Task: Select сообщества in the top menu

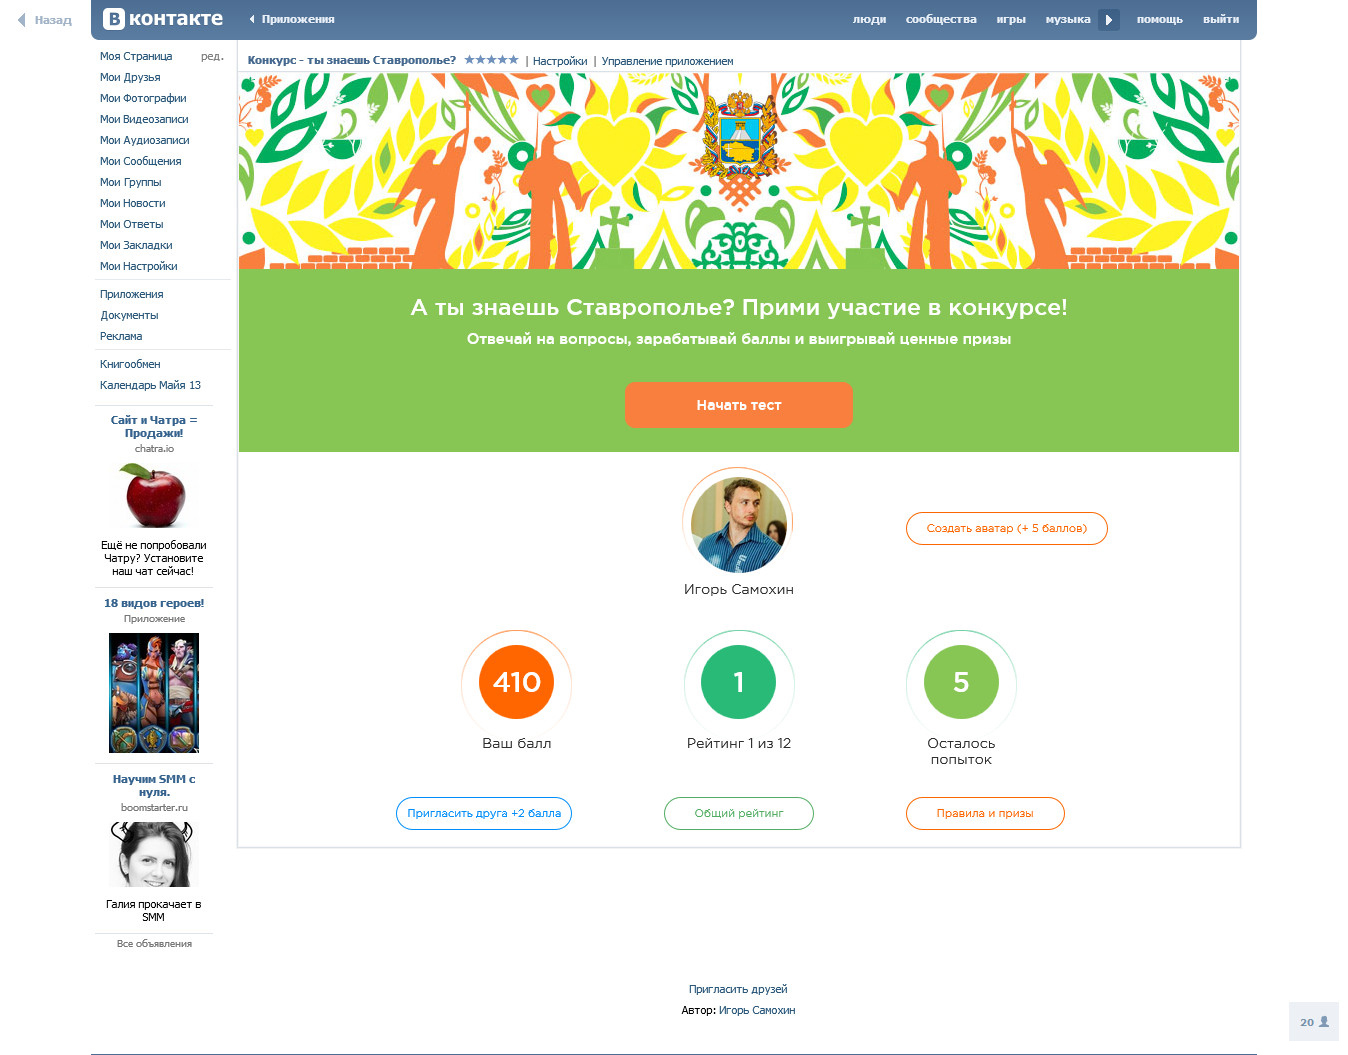Action: [941, 19]
